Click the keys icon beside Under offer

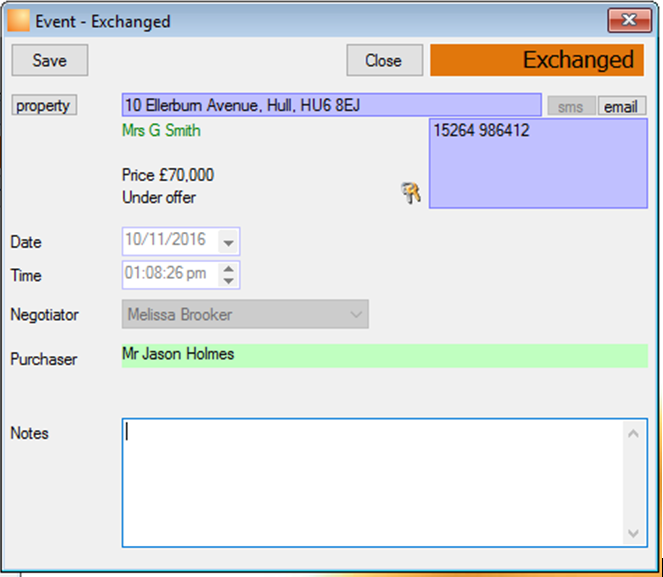point(411,193)
